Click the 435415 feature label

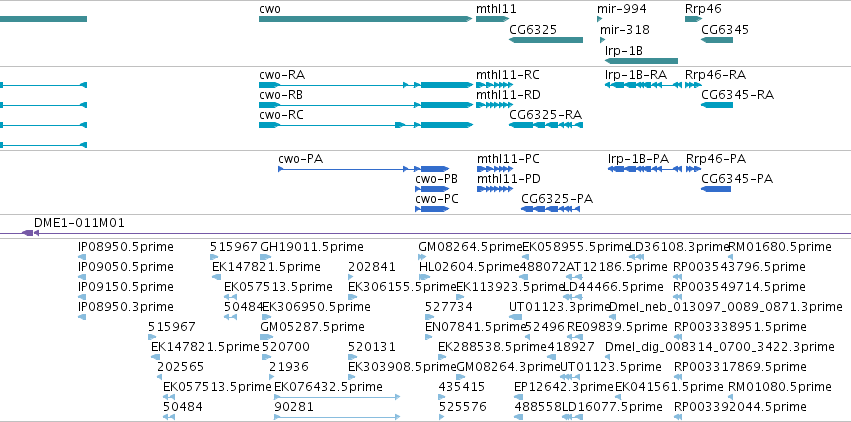pos(462,387)
